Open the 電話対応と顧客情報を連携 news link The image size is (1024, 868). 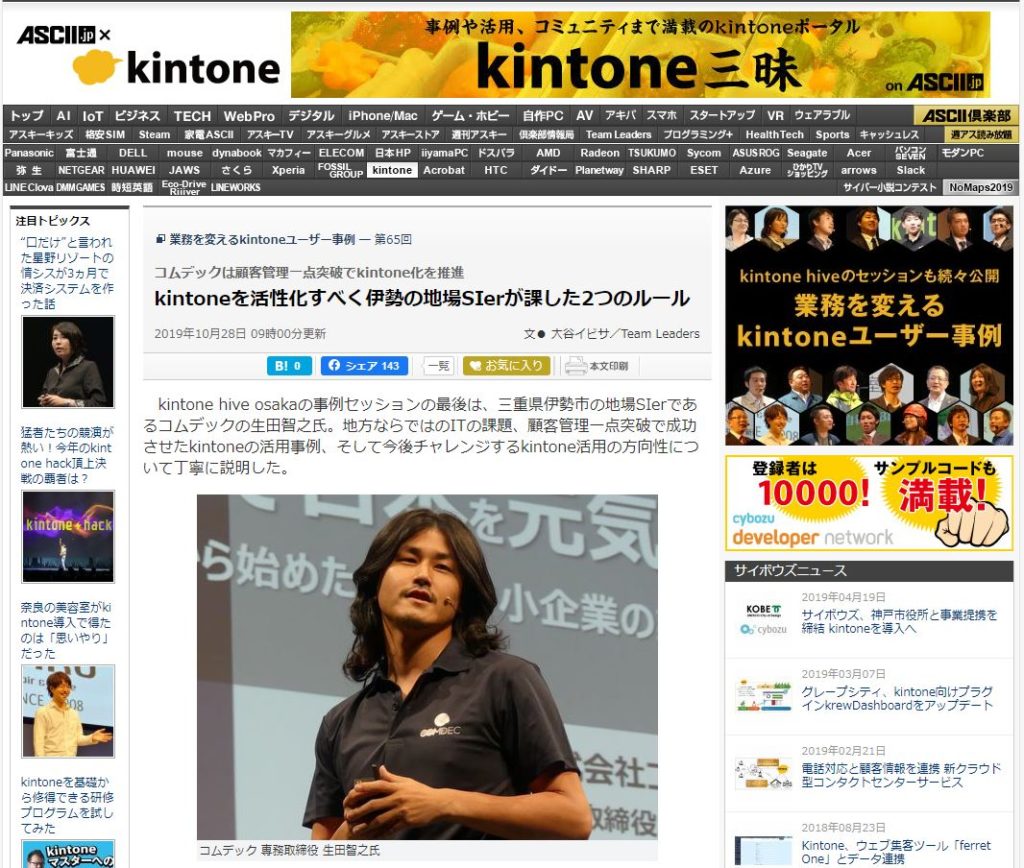coord(901,775)
